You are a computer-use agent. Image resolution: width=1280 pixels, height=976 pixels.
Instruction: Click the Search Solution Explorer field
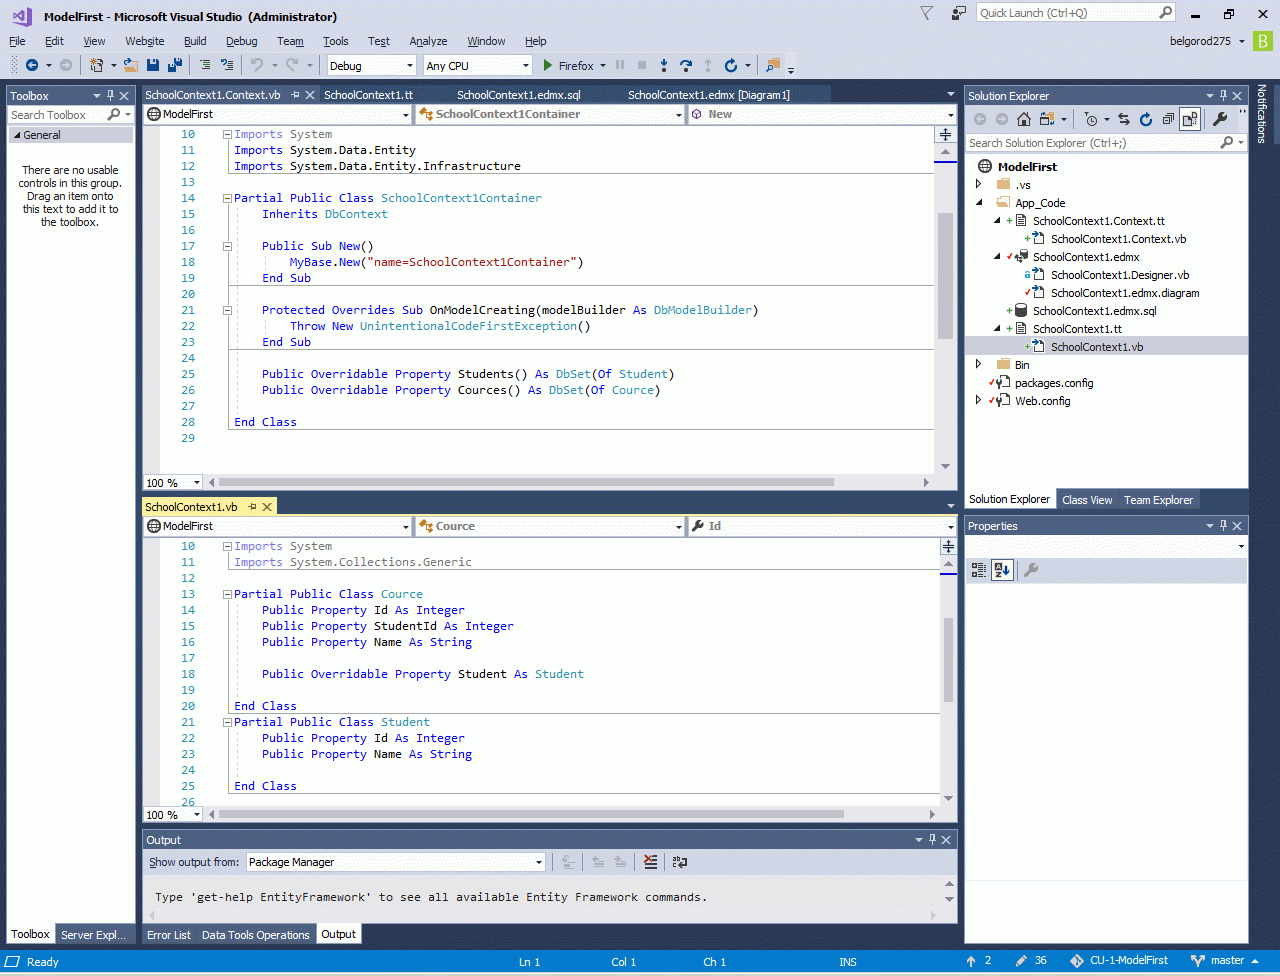tap(1093, 143)
